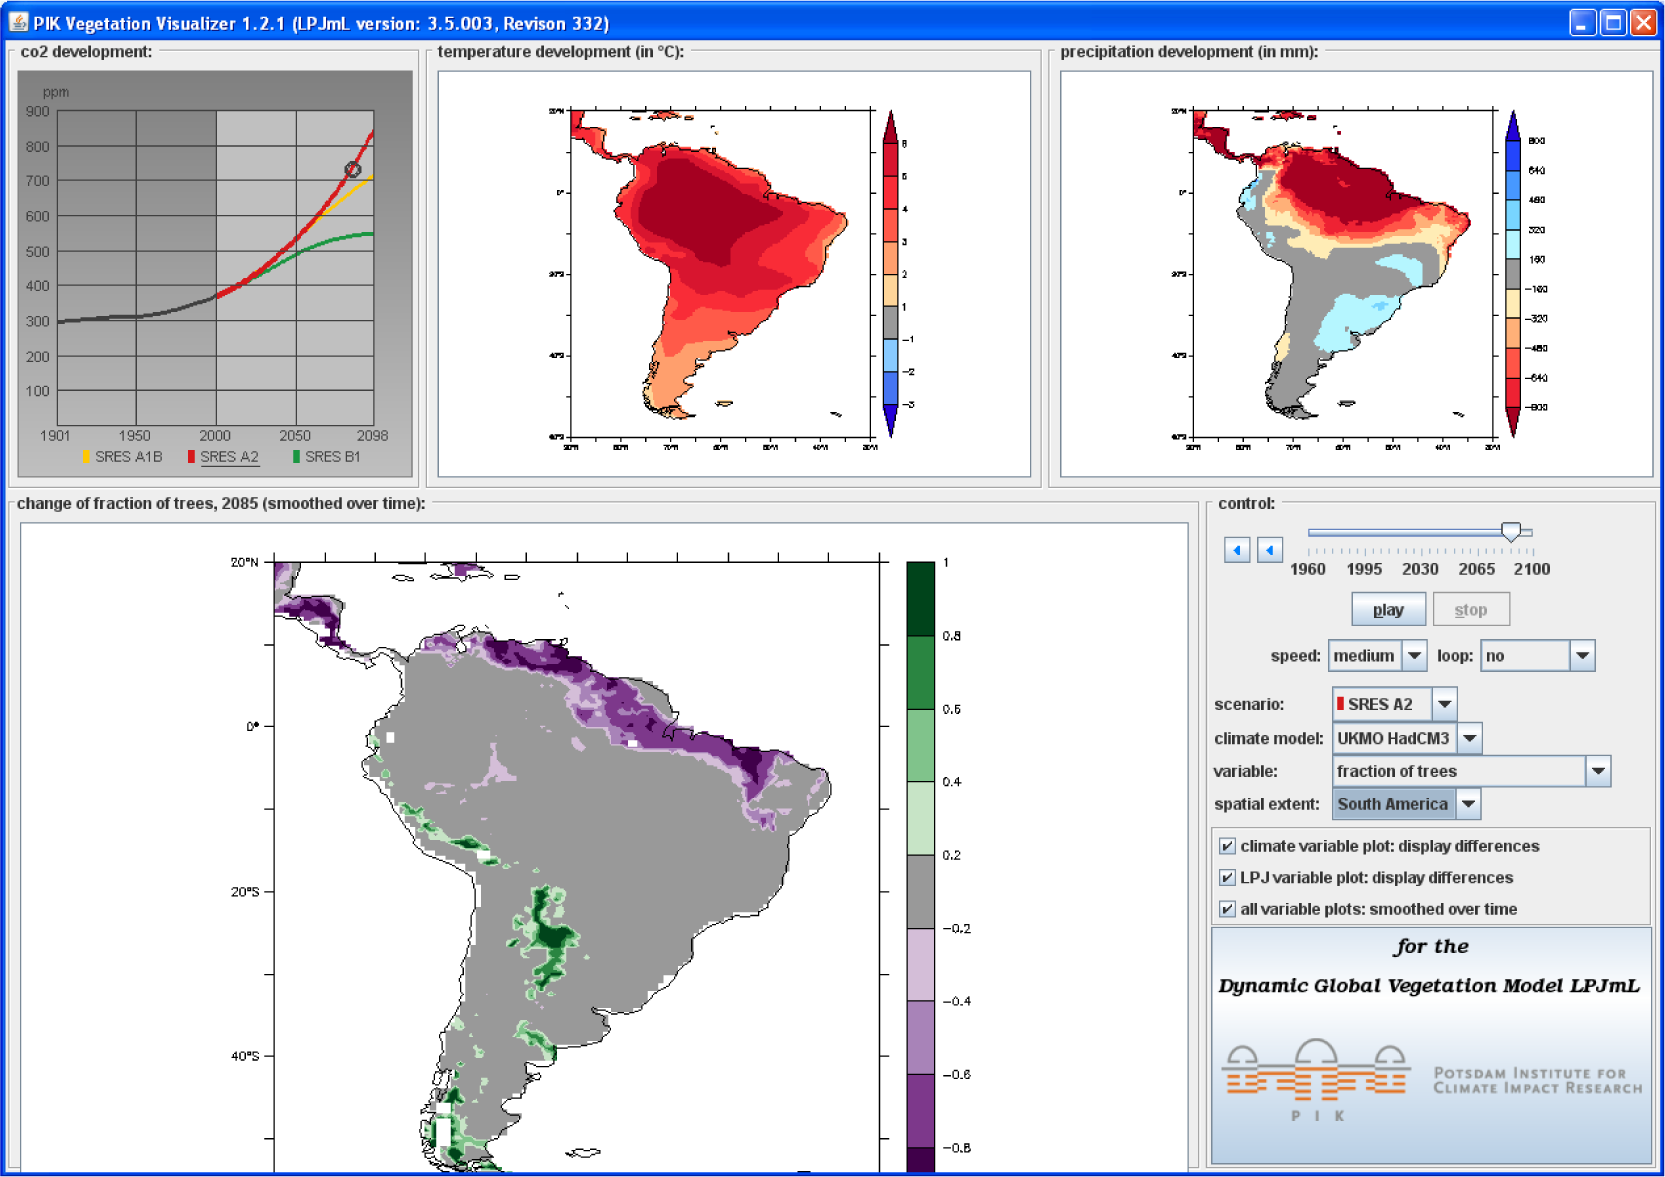Viewport: 1665px width, 1177px height.
Task: Open the climate model UKMO HadCM3 dropdown
Action: coord(1469,739)
